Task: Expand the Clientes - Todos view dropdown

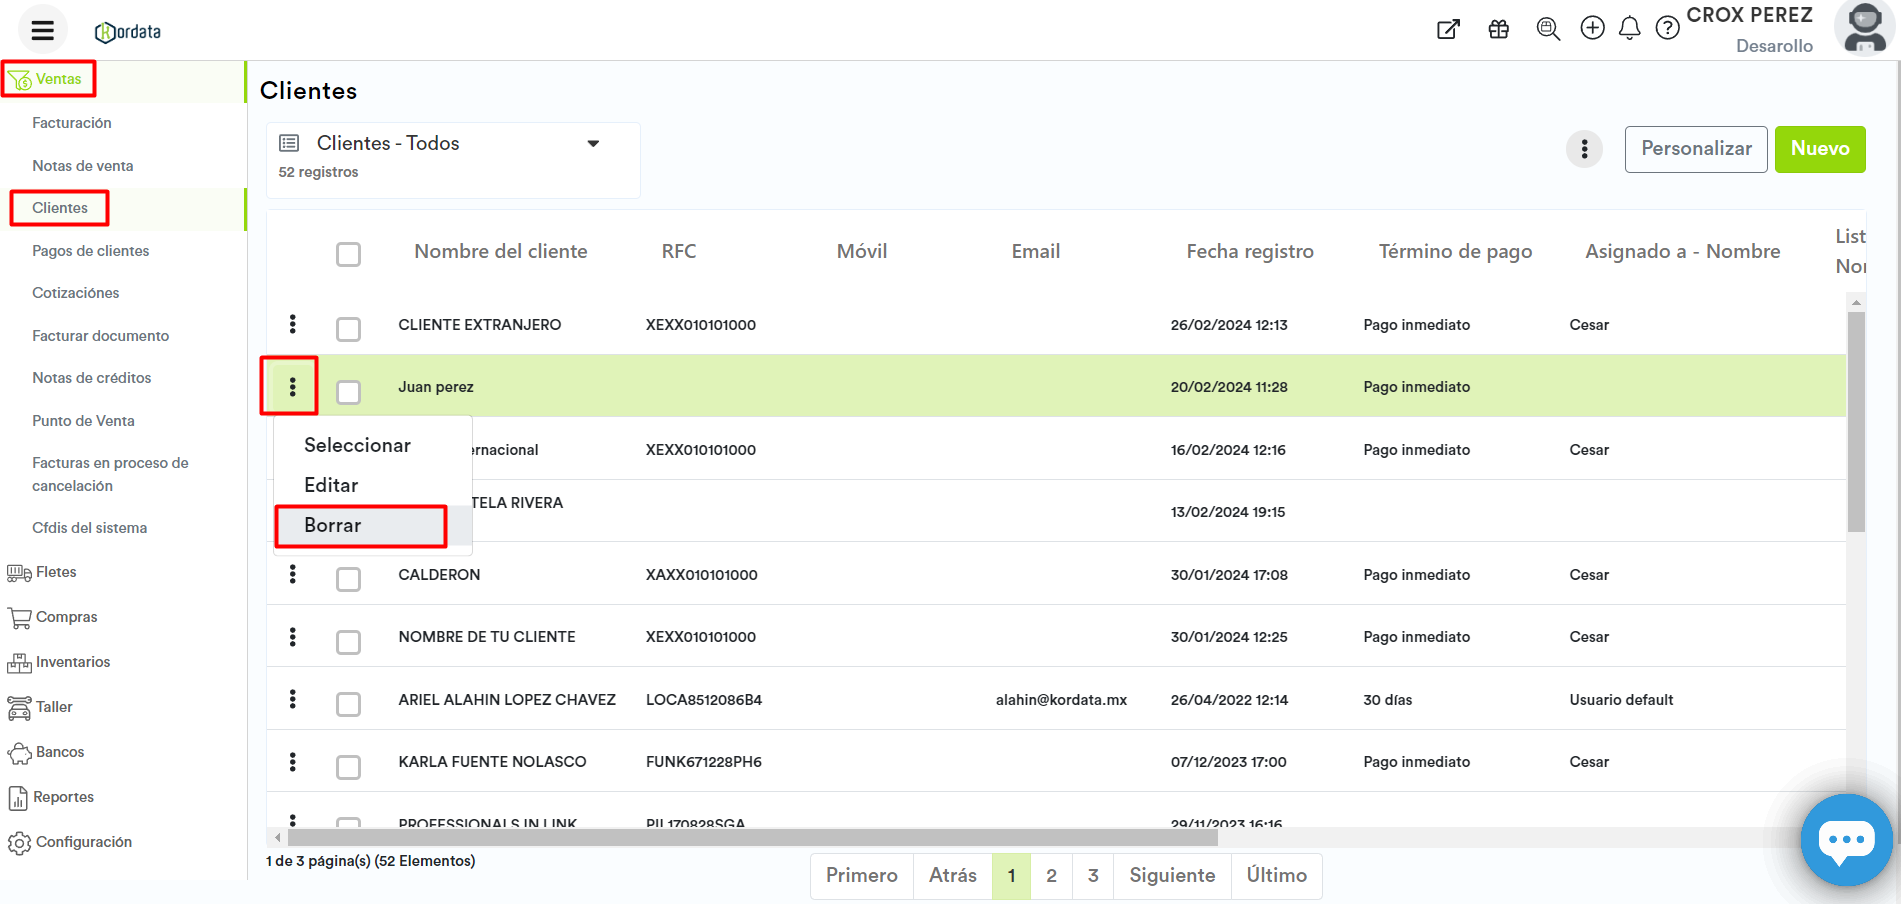Action: click(x=593, y=144)
